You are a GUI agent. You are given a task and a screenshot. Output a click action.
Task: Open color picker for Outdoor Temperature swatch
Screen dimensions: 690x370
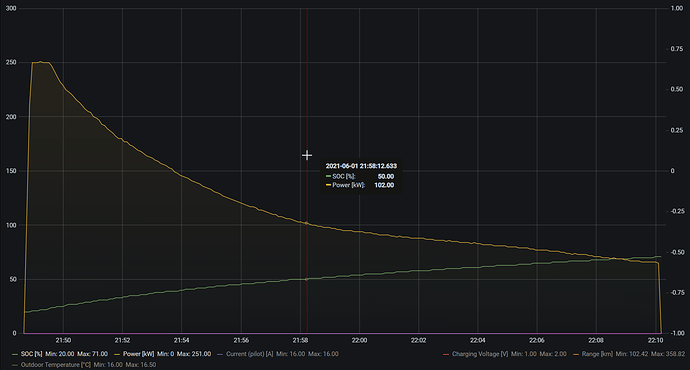[15, 365]
